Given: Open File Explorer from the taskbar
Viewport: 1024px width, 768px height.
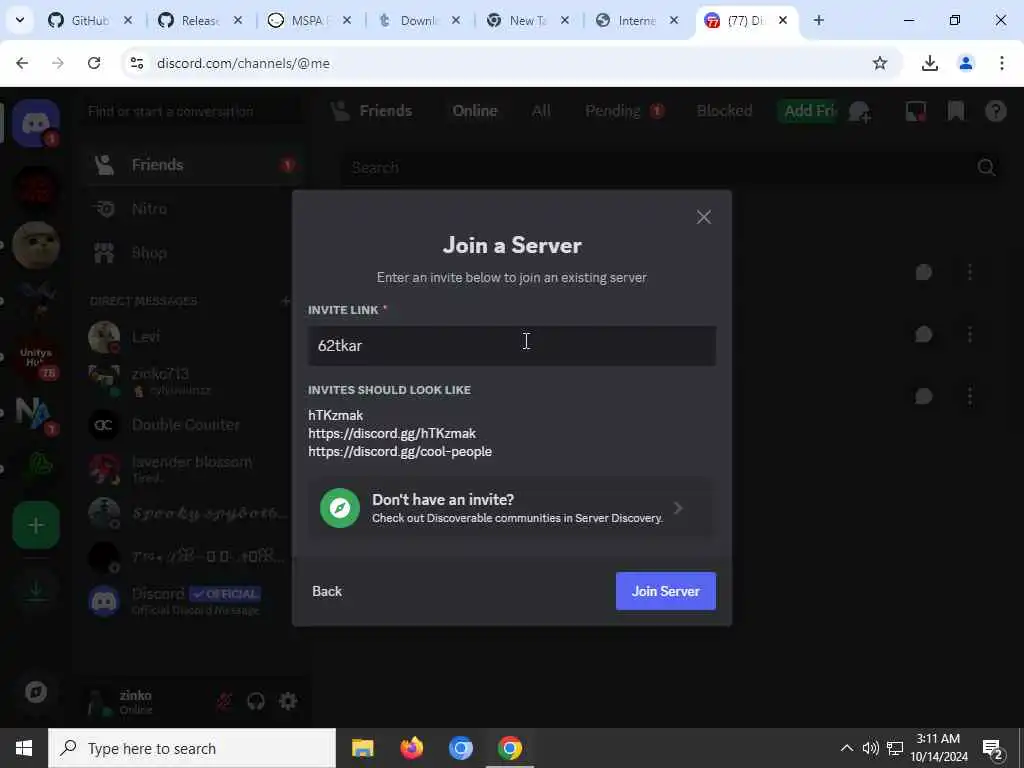Looking at the screenshot, I should point(362,748).
